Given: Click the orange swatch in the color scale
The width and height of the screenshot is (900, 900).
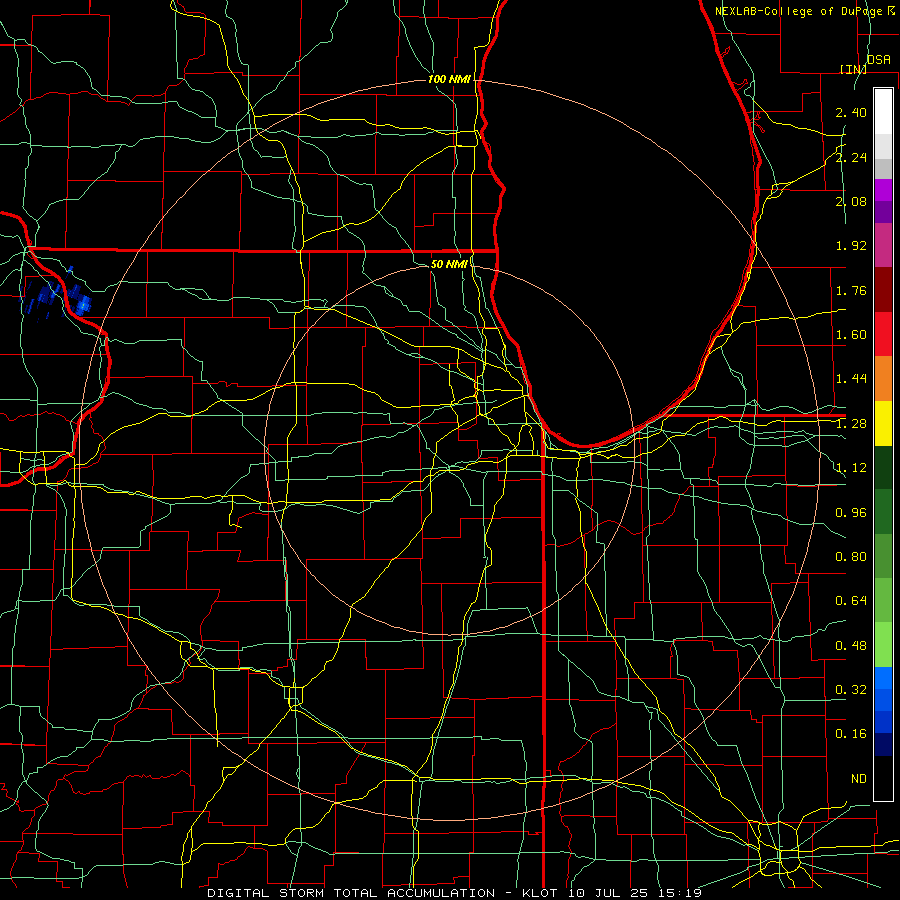Looking at the screenshot, I should [x=883, y=379].
